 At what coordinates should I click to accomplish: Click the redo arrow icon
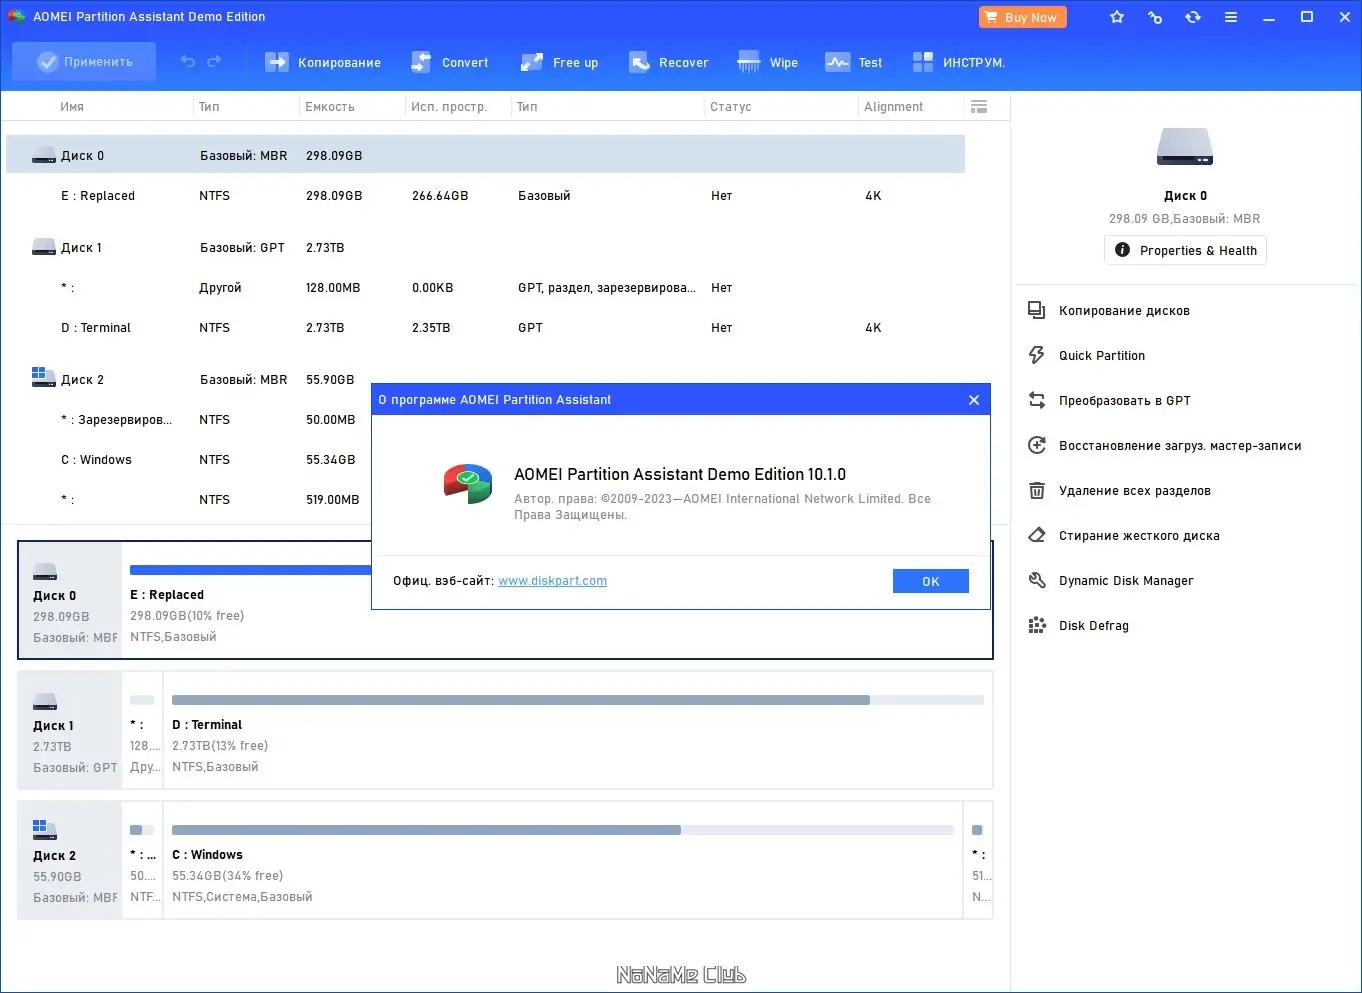[x=214, y=62]
